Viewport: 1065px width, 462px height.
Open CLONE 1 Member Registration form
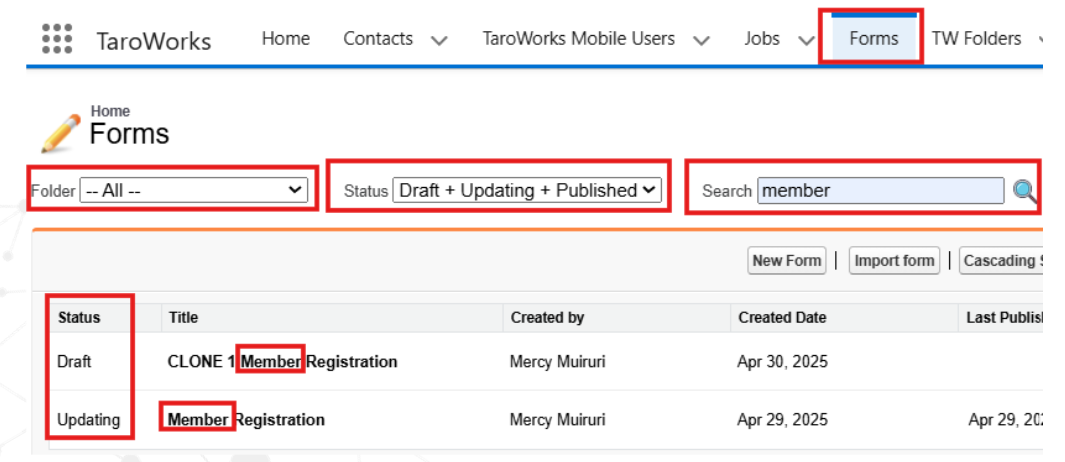point(283,361)
